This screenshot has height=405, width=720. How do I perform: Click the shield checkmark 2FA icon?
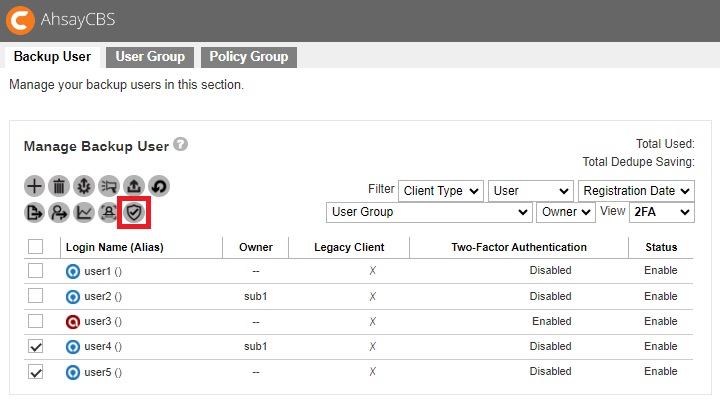134,212
